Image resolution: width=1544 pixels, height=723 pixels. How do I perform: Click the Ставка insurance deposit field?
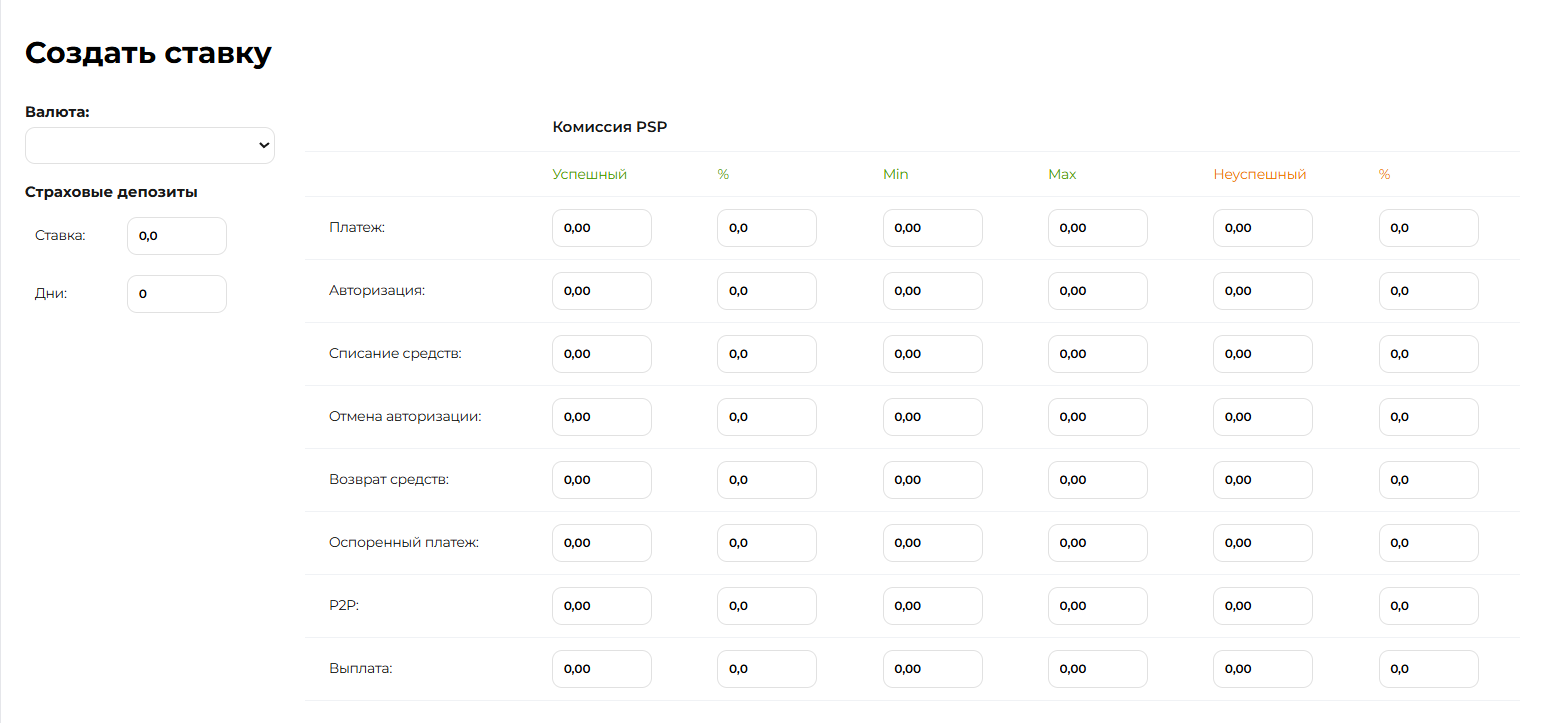(x=176, y=236)
